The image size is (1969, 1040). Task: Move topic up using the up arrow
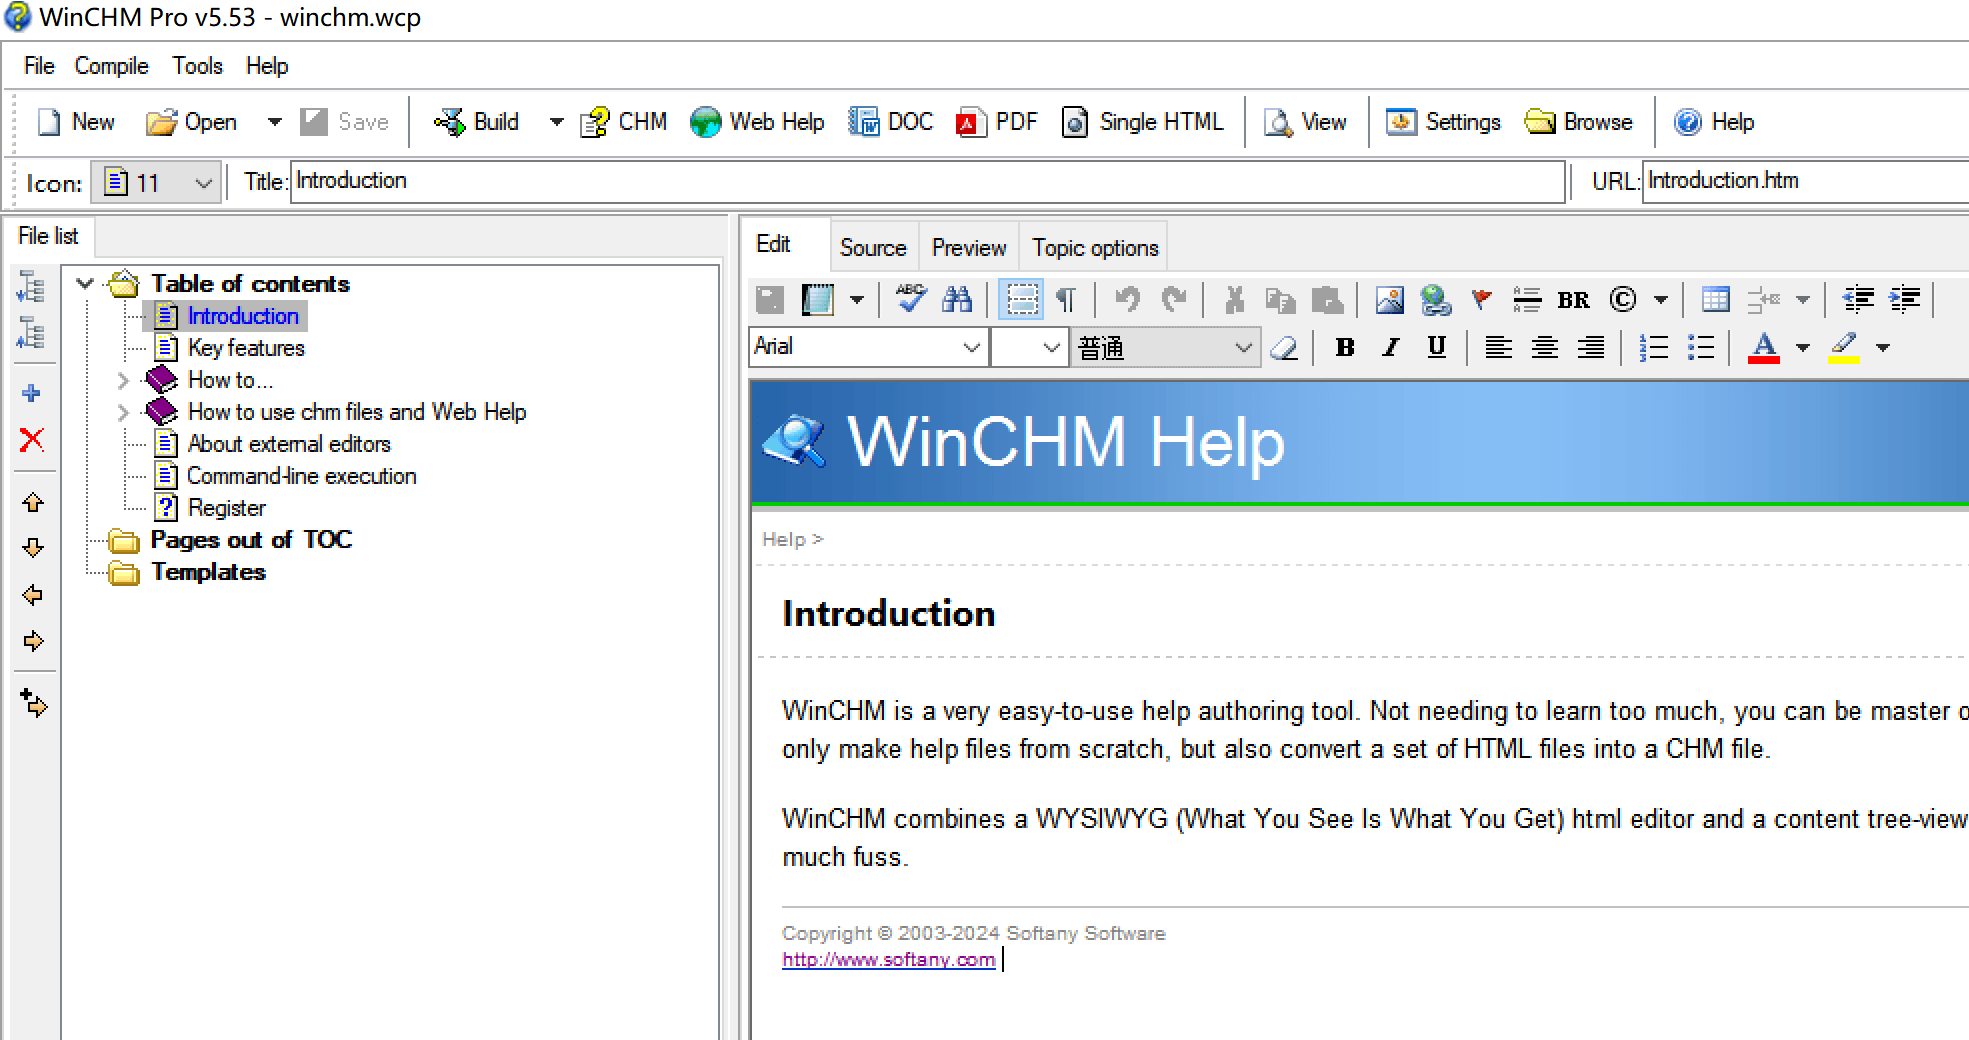pos(32,502)
